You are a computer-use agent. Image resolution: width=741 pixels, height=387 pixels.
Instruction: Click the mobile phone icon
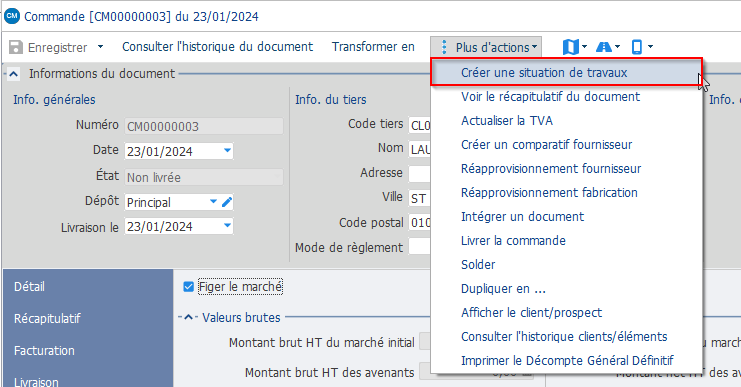[x=637, y=47]
